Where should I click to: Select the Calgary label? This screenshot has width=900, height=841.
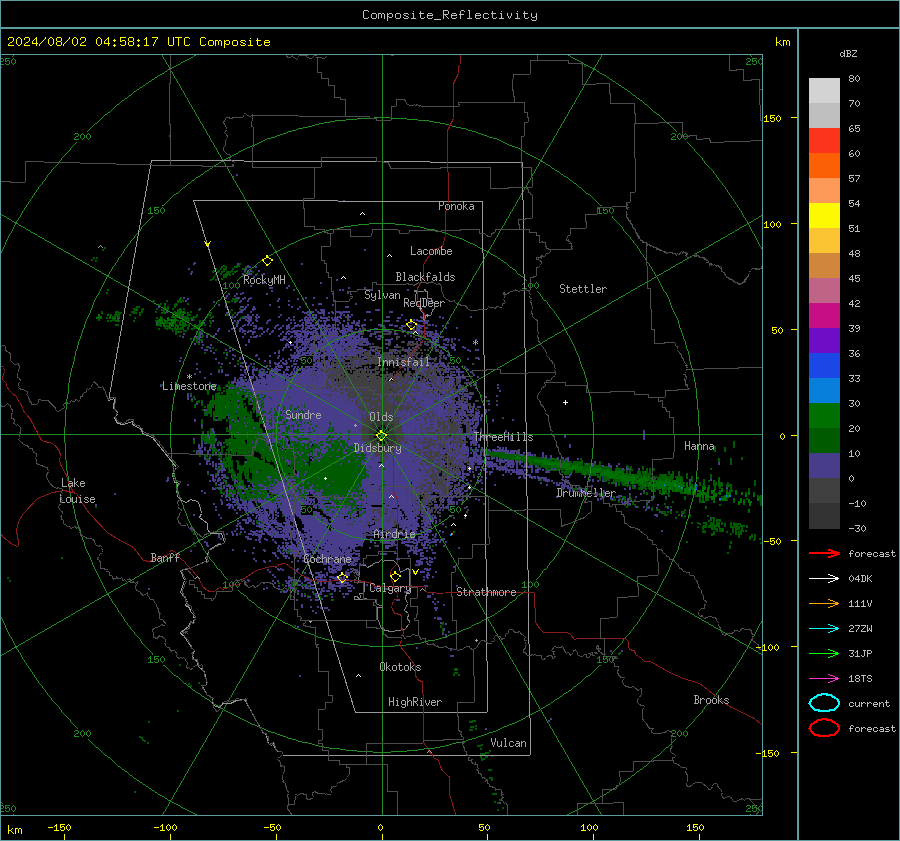390,588
